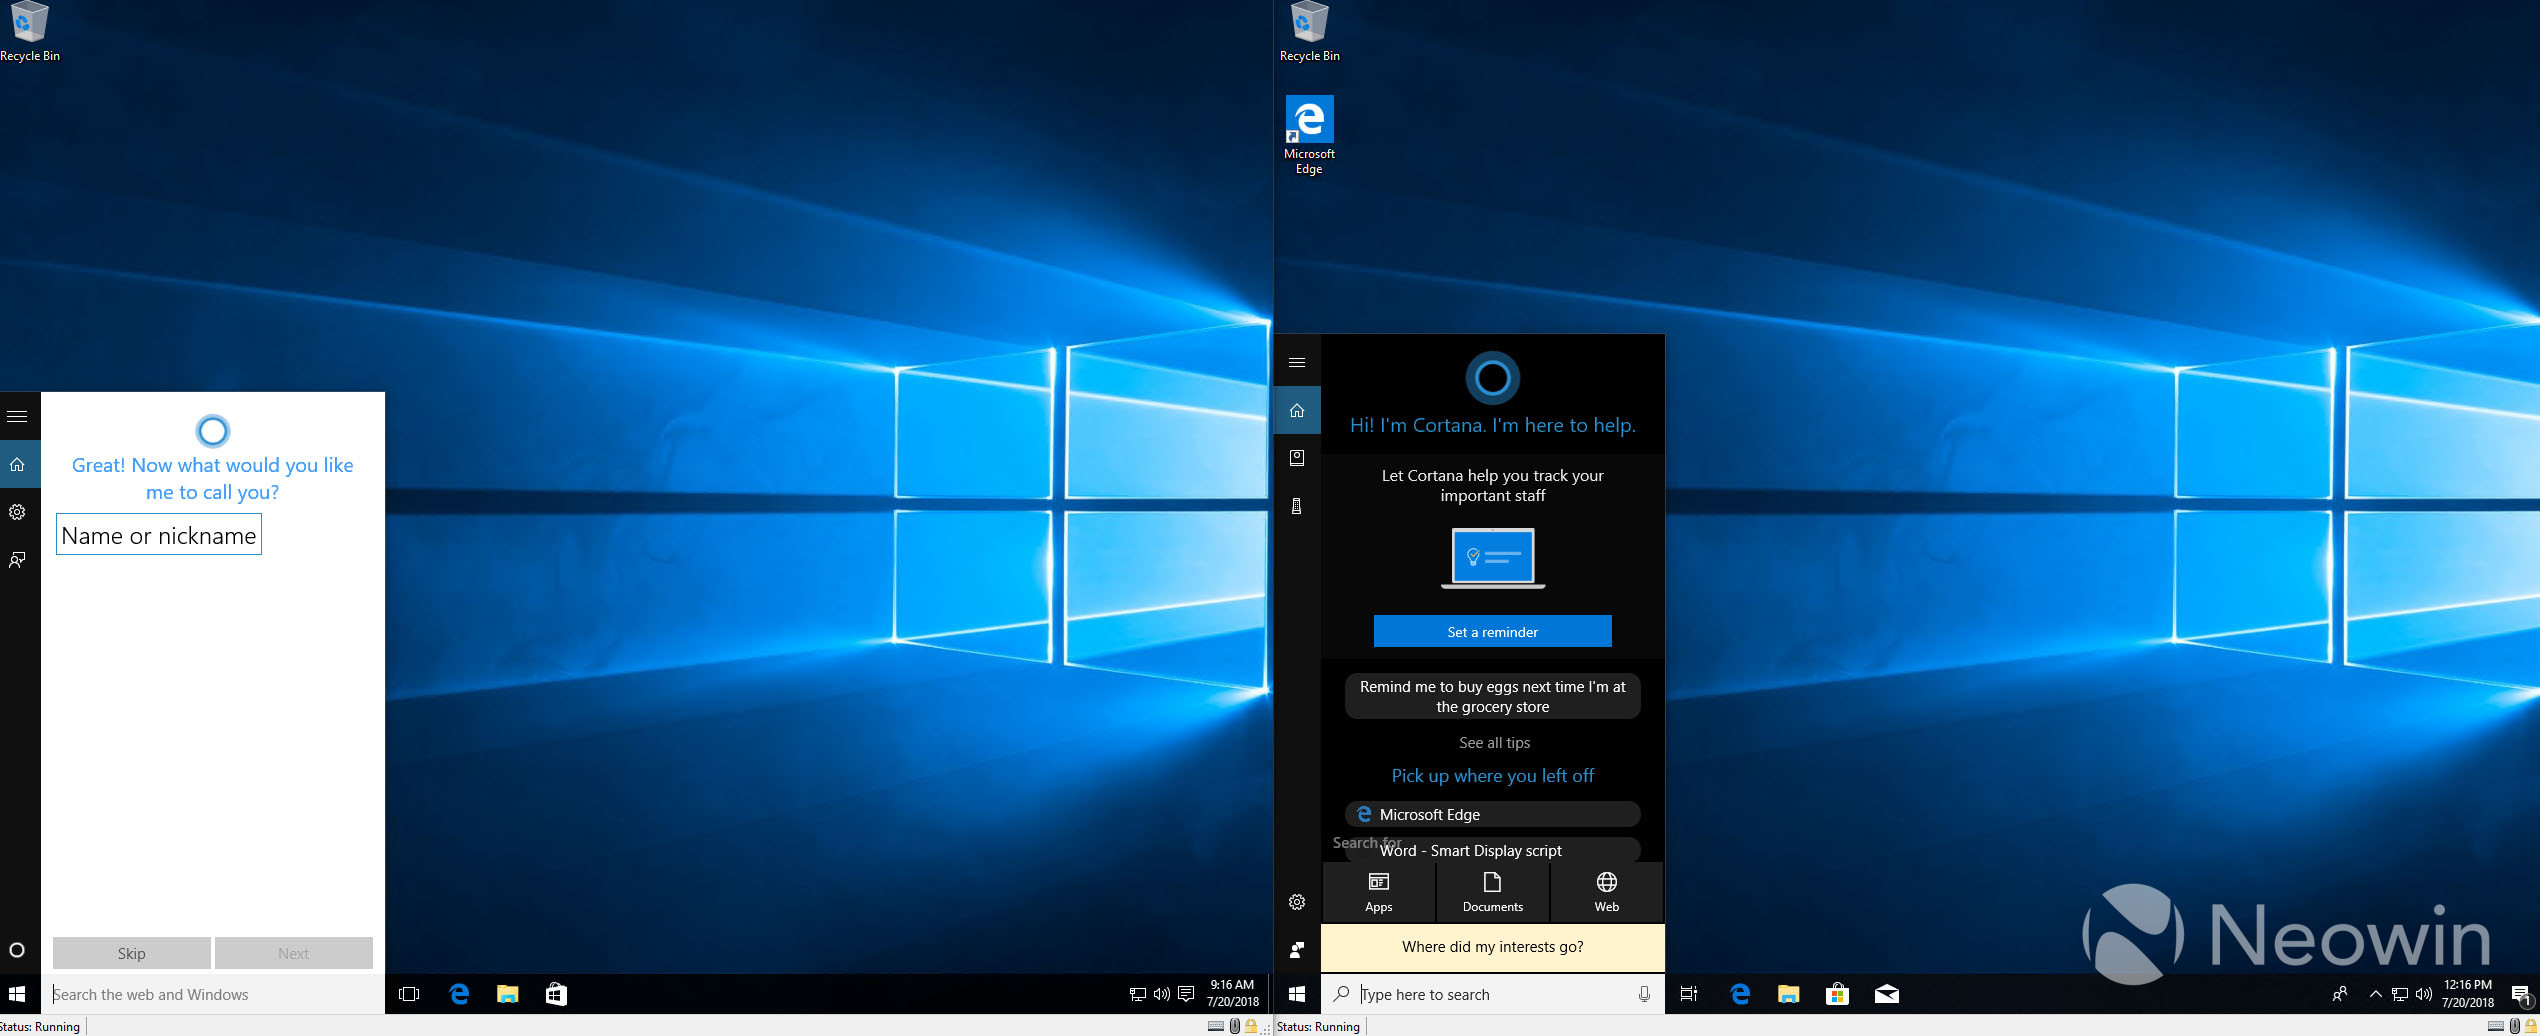Viewport: 2540px width, 1036px height.
Task: Open the See all tips link
Action: (1494, 742)
